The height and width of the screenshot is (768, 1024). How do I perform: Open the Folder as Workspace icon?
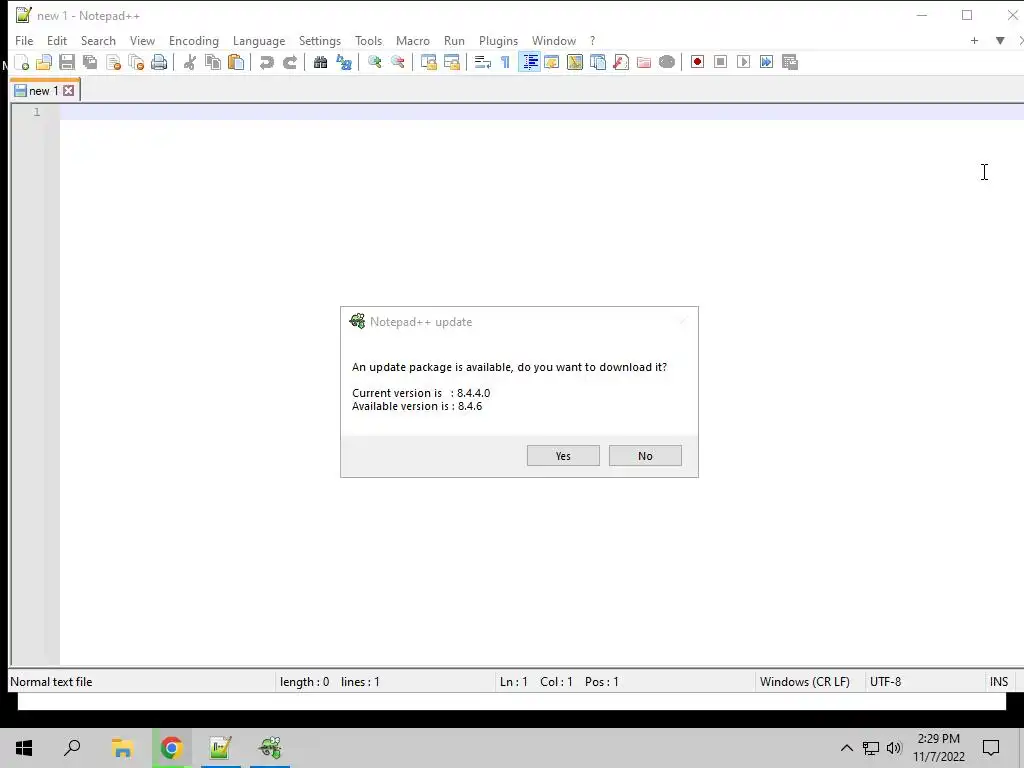tap(643, 62)
